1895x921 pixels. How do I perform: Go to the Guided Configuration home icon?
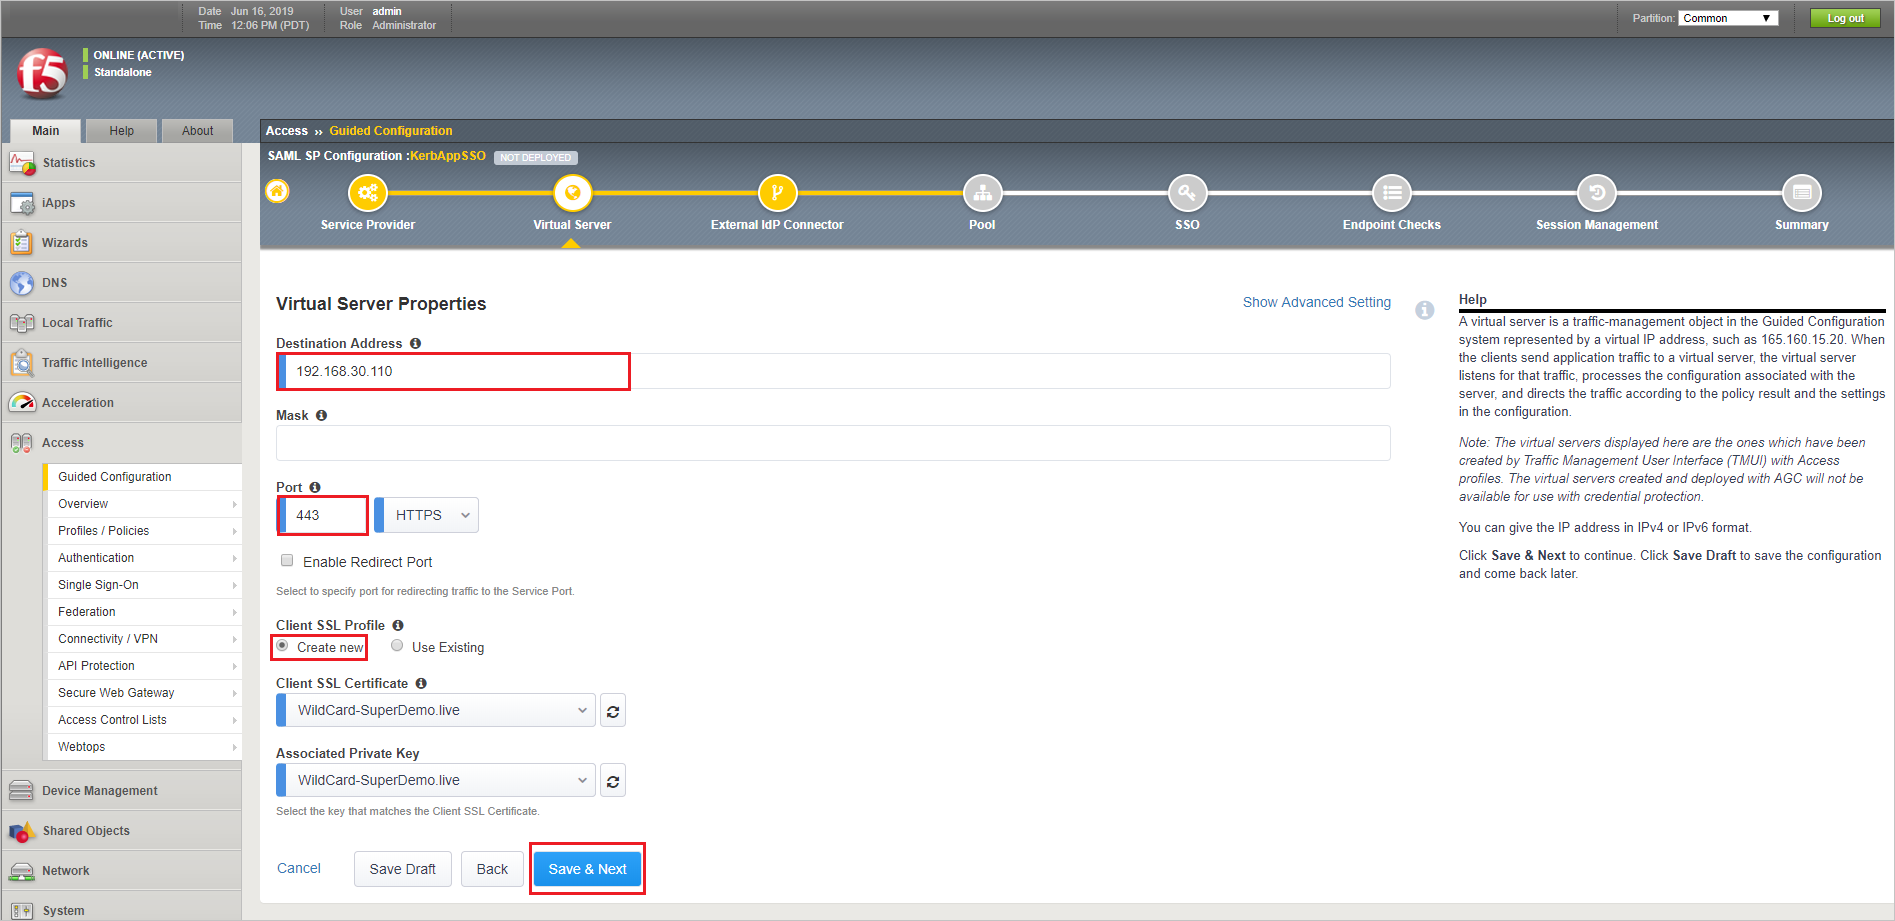click(x=277, y=191)
